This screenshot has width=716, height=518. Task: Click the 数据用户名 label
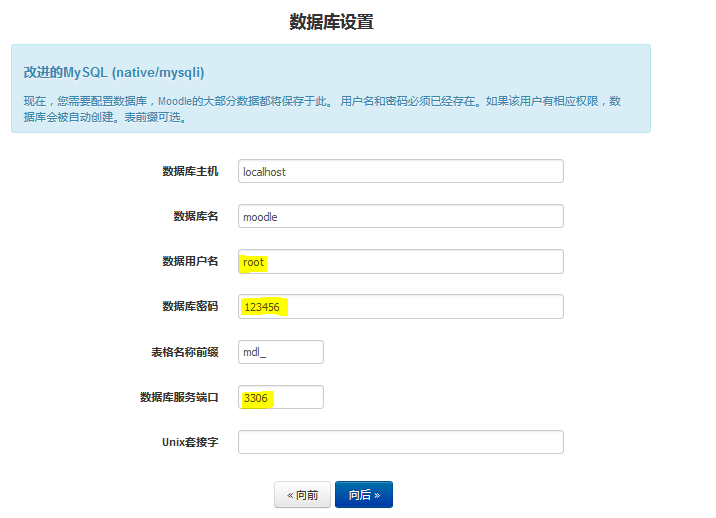pos(190,261)
